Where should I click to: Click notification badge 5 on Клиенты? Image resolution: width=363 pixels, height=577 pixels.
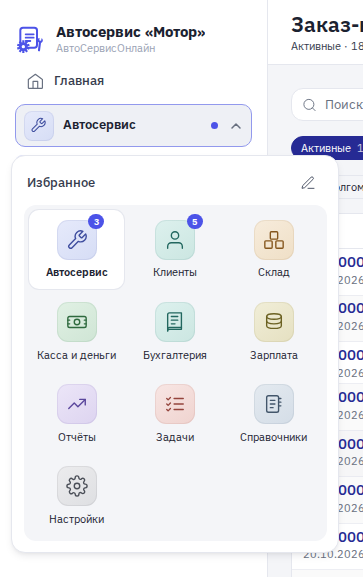coord(195,222)
